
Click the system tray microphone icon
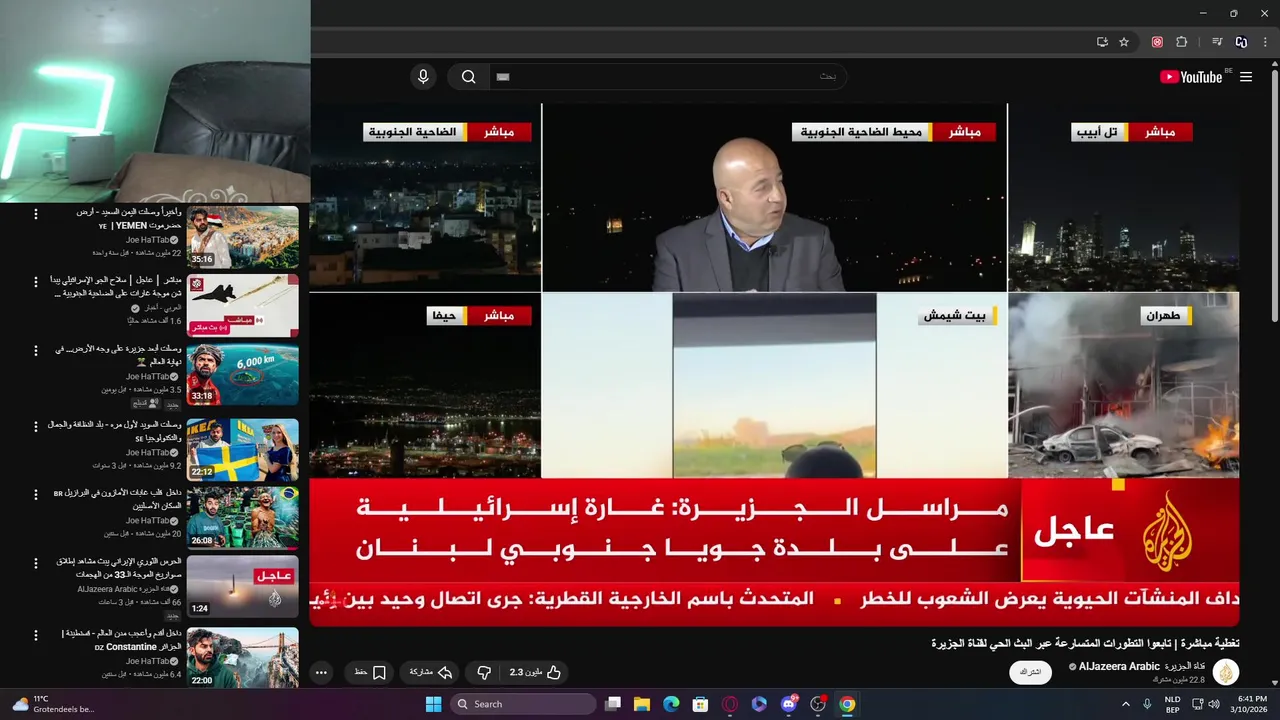coord(1147,704)
